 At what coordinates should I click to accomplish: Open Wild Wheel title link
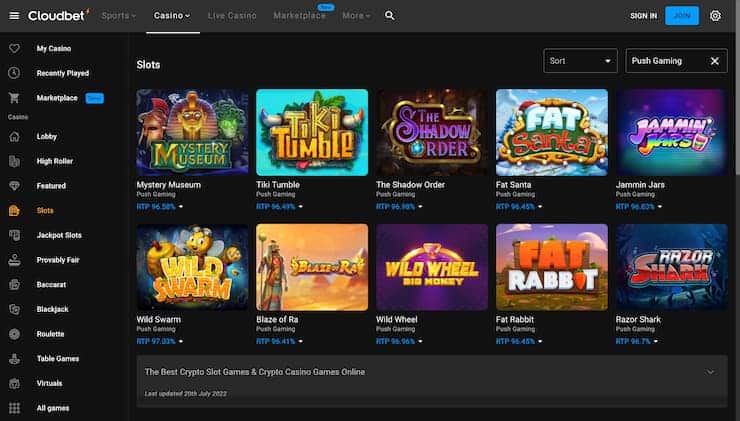[x=397, y=319]
